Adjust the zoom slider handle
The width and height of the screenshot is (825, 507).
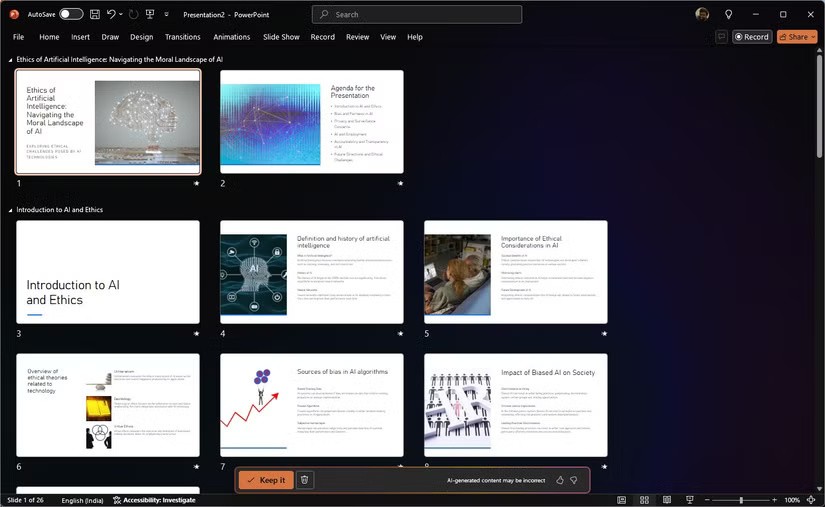pyautogui.click(x=741, y=500)
